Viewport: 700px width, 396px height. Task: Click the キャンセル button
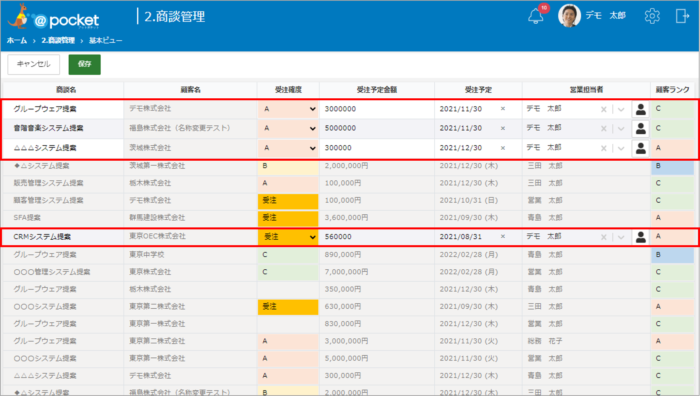point(33,64)
